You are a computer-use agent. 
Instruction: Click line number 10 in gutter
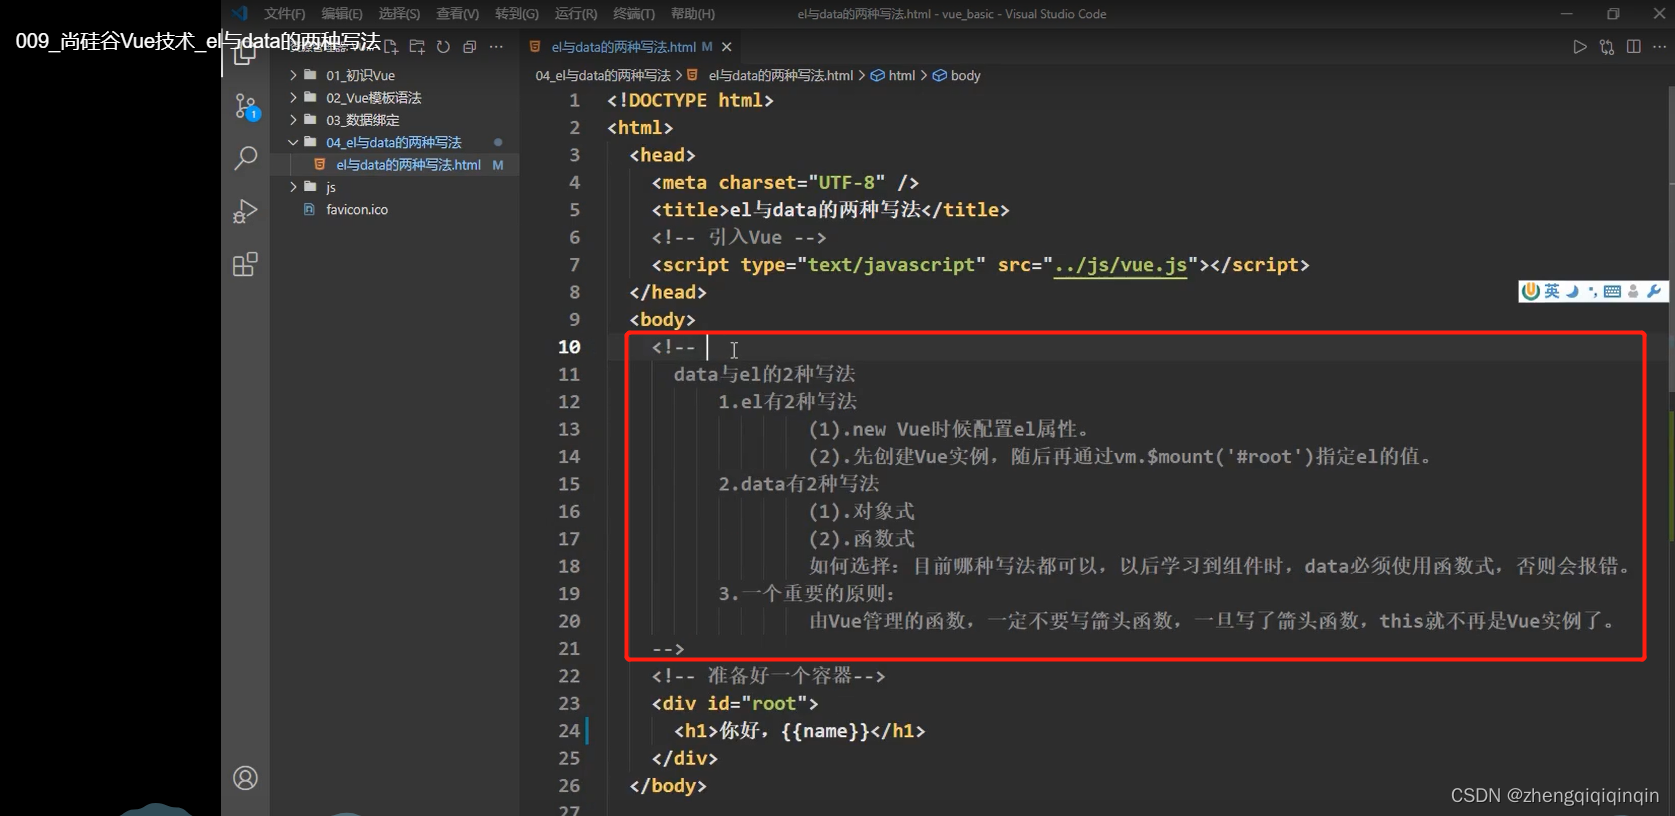[x=569, y=347]
